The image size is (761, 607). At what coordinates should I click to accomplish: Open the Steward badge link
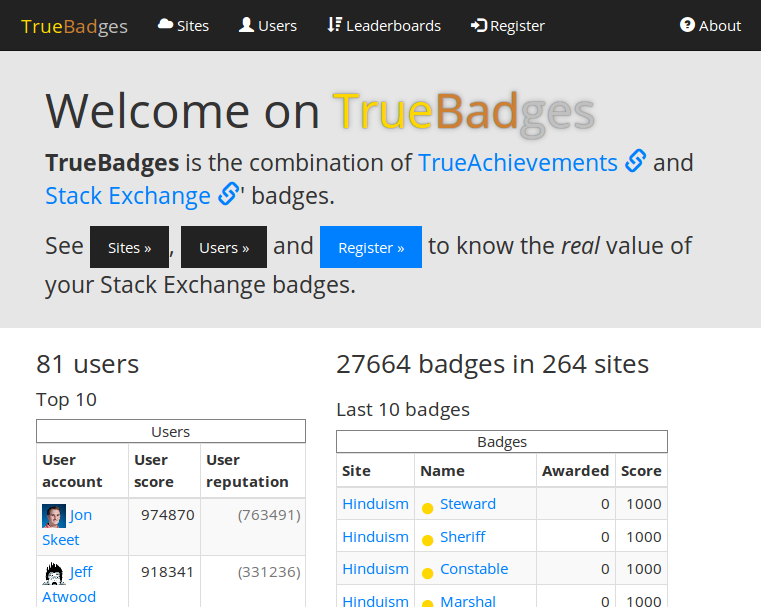tap(468, 504)
